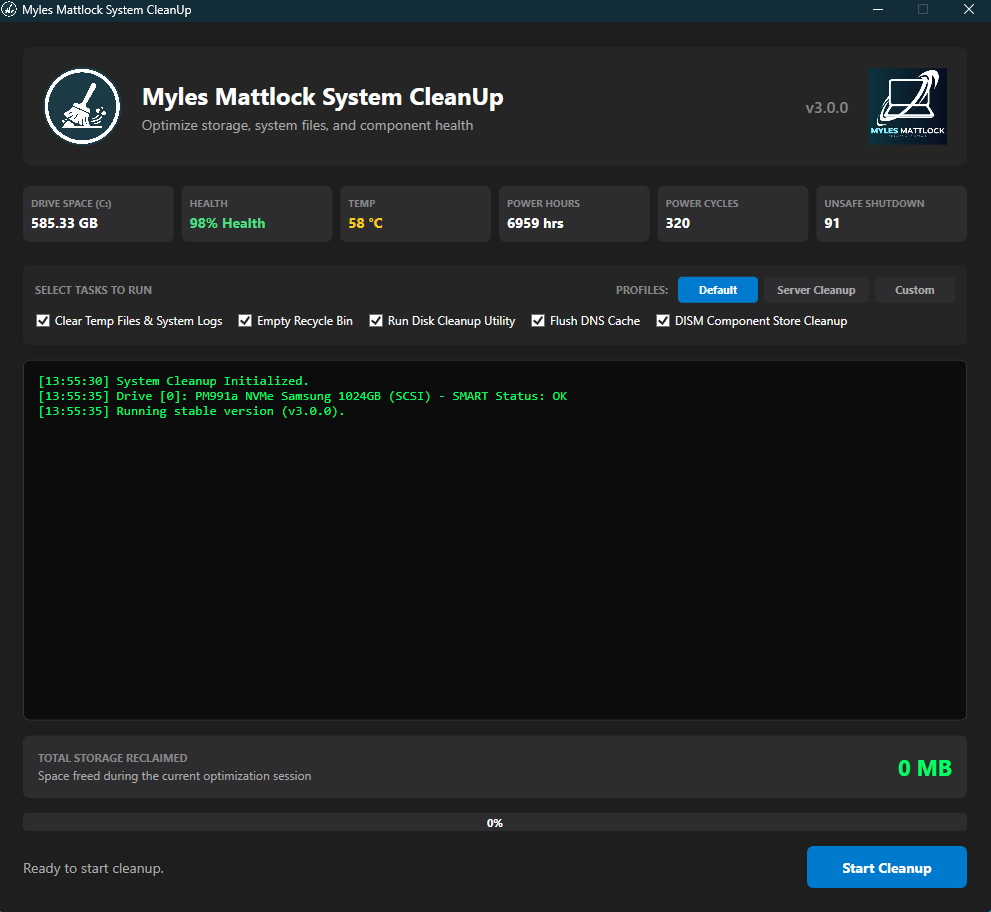Click the Myles Mattlock laptop logo

907,106
